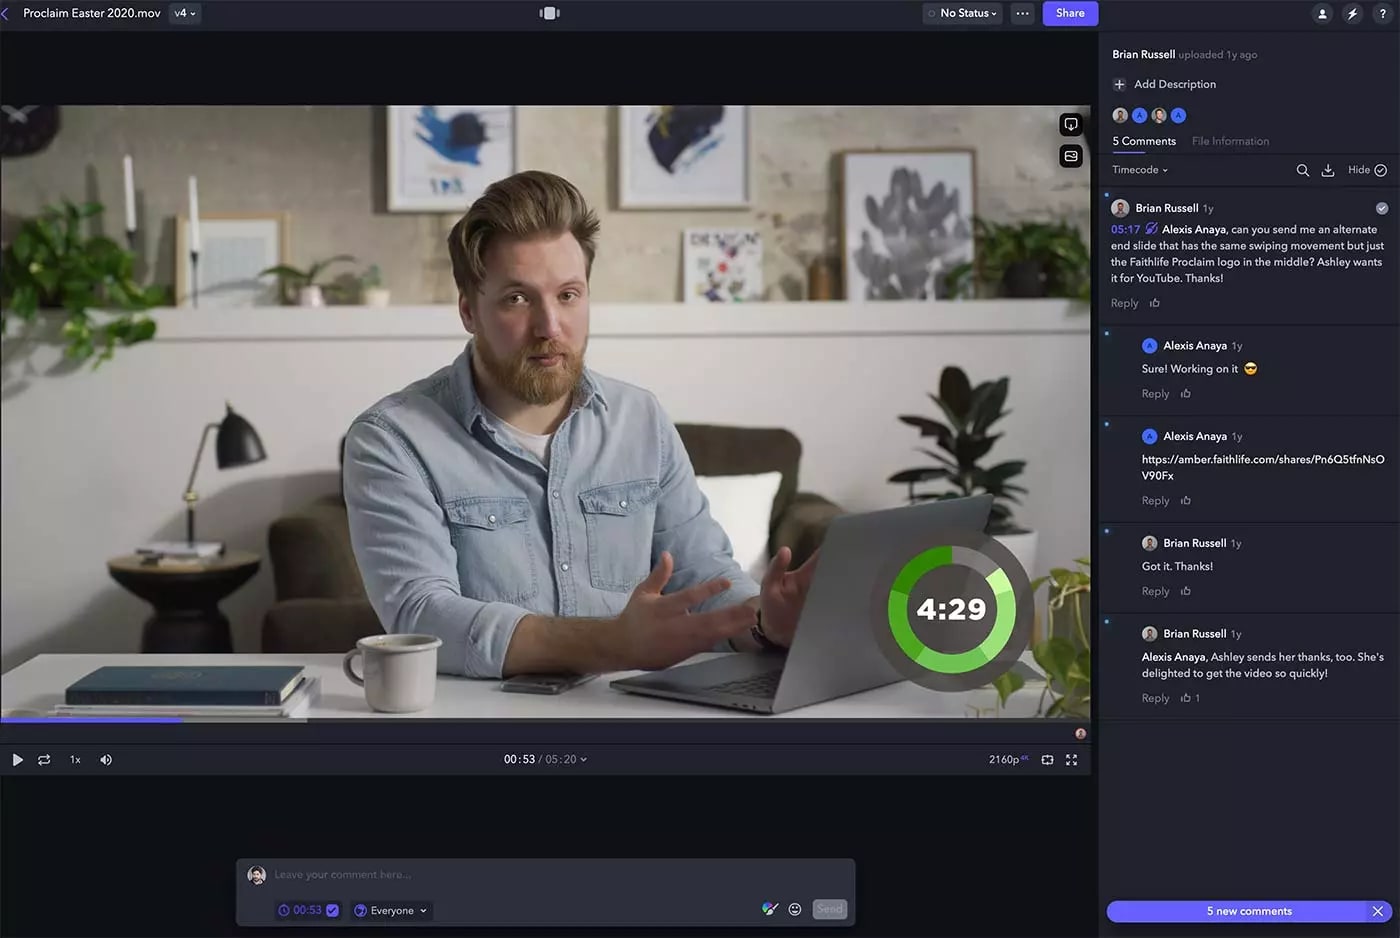Mute the video volume
The height and width of the screenshot is (938, 1400).
[106, 760]
